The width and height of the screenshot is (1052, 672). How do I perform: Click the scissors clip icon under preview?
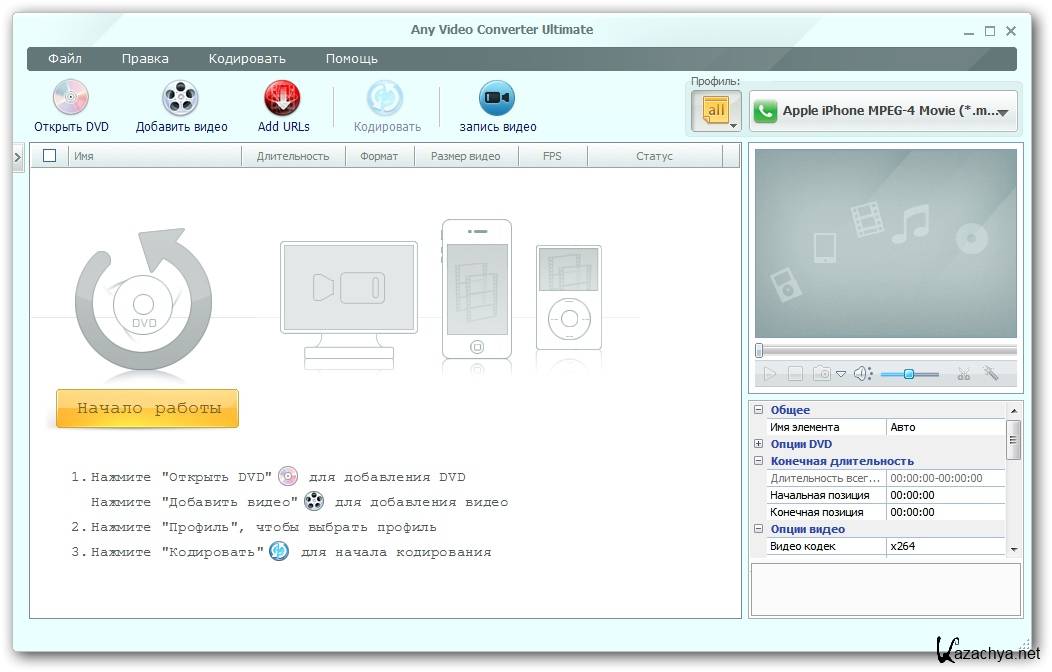click(964, 374)
